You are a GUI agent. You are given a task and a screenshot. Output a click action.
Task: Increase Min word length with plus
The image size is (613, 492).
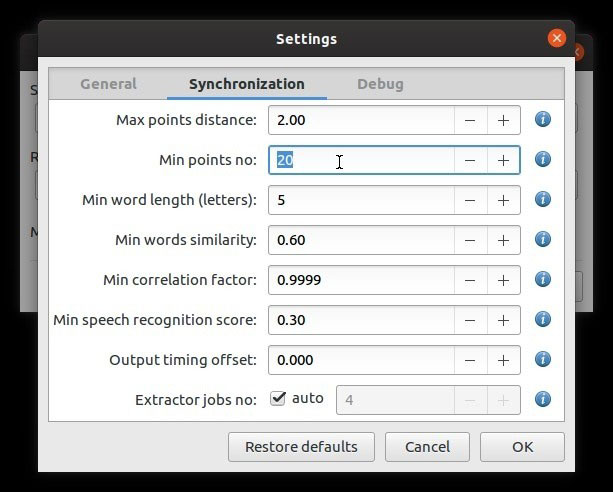click(x=504, y=200)
